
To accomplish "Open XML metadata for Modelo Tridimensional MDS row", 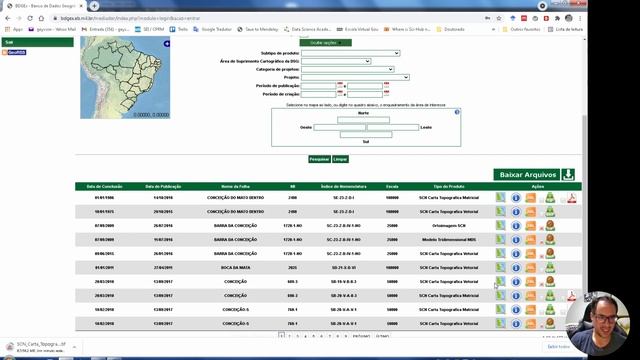I will coord(531,240).
